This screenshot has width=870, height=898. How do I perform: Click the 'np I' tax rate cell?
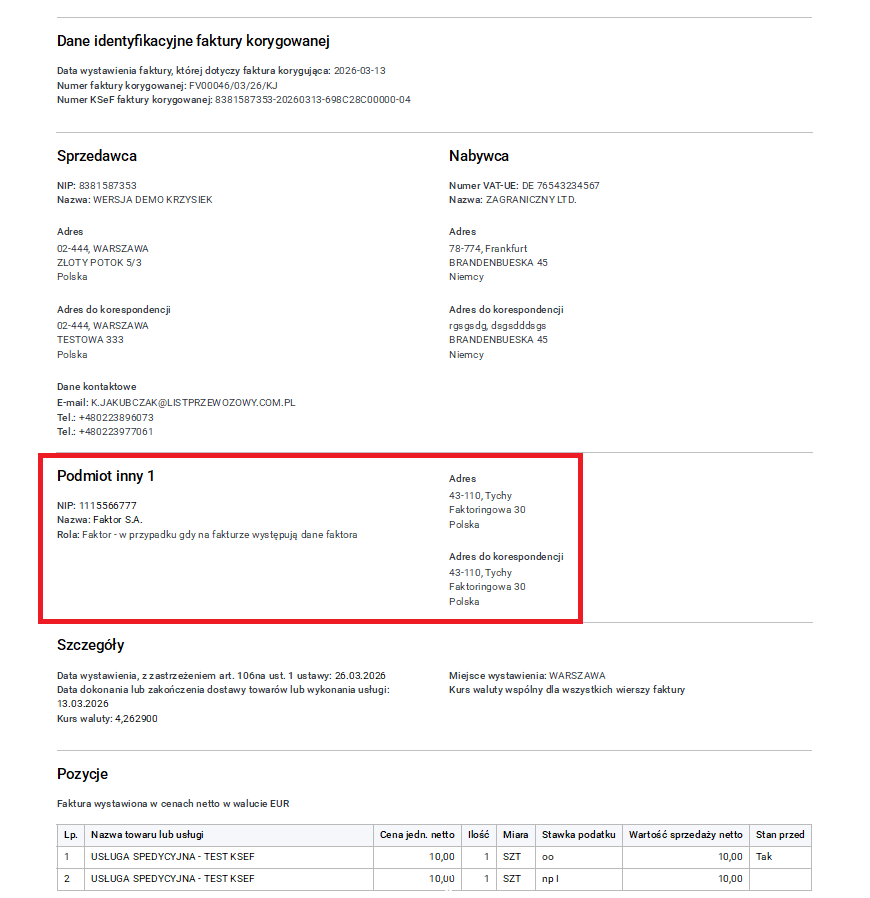point(550,879)
